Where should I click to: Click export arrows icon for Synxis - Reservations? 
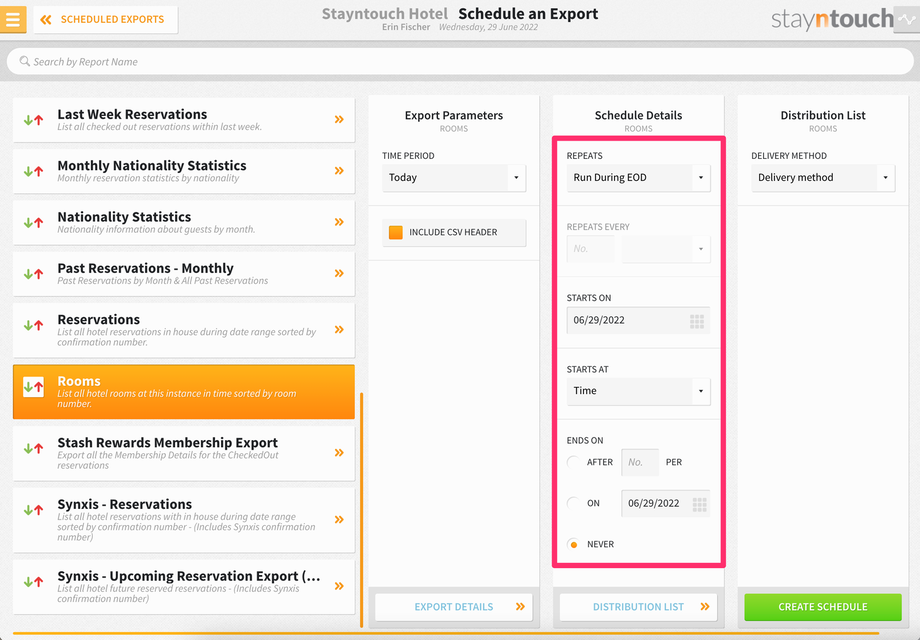click(x=33, y=510)
